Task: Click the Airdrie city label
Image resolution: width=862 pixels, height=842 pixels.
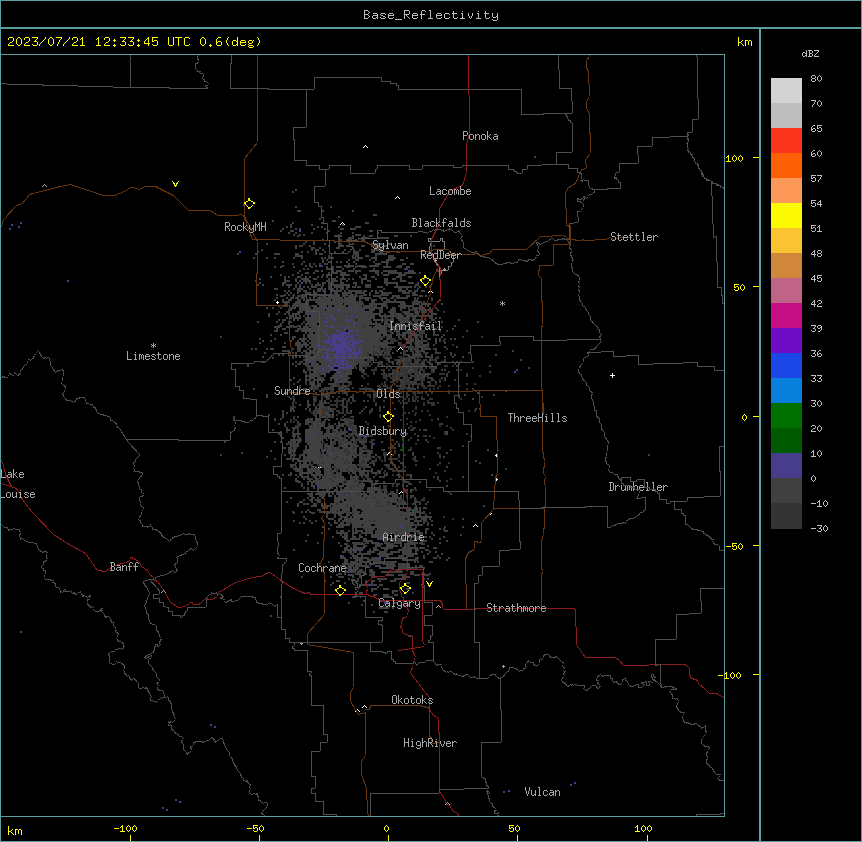Action: click(x=404, y=537)
